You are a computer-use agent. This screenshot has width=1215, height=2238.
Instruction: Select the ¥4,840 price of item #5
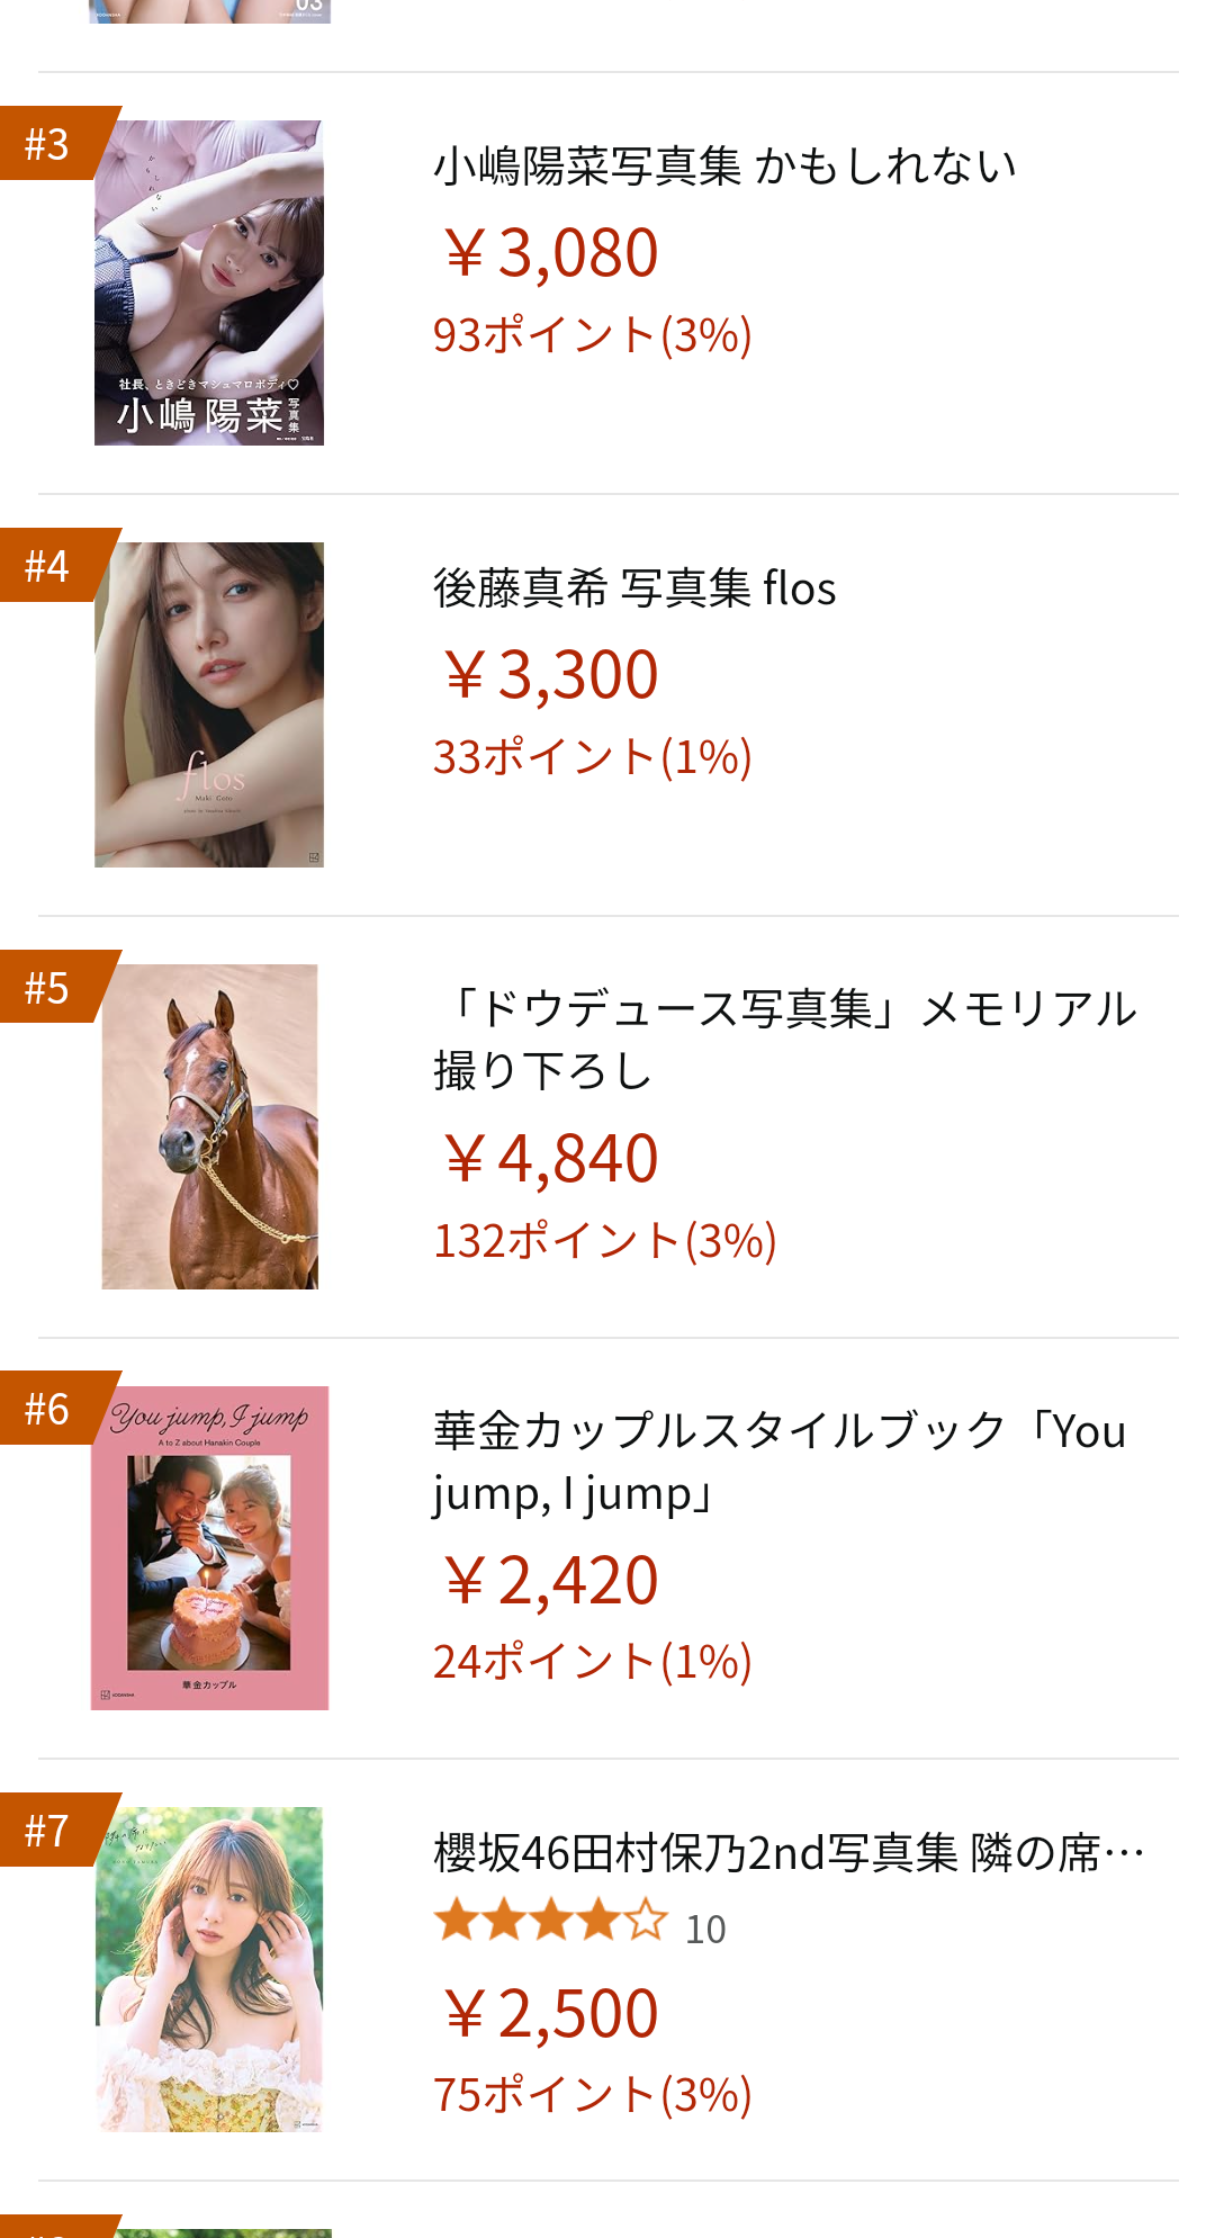pos(550,1158)
